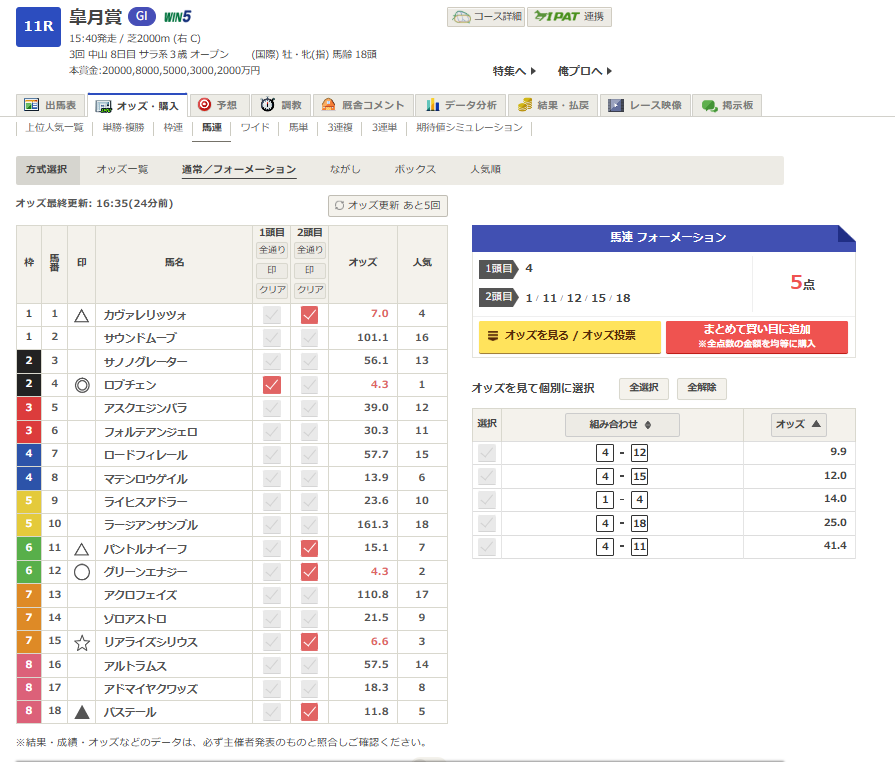Expand the 俺プロへ menu arrow
This screenshot has height=762, width=895.
click(x=585, y=71)
